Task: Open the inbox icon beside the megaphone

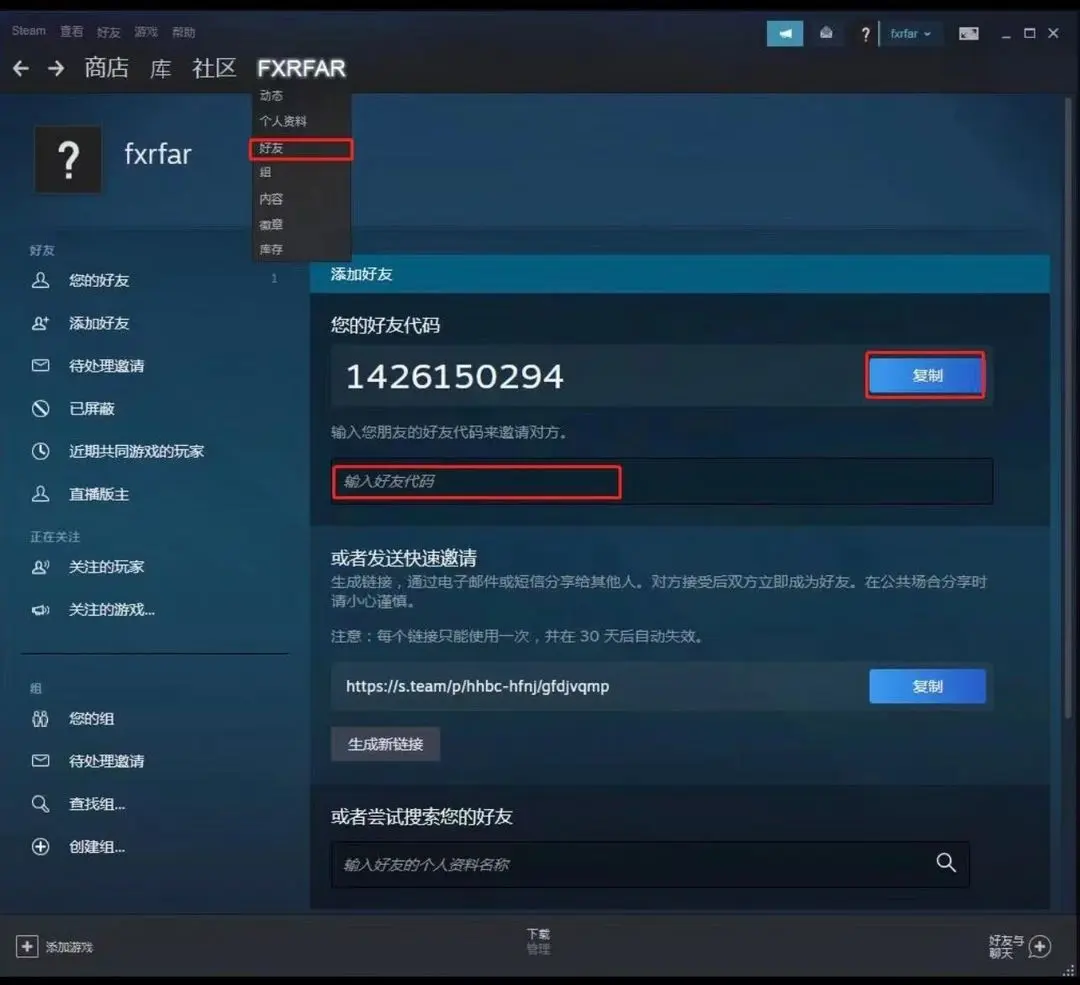Action: [826, 33]
